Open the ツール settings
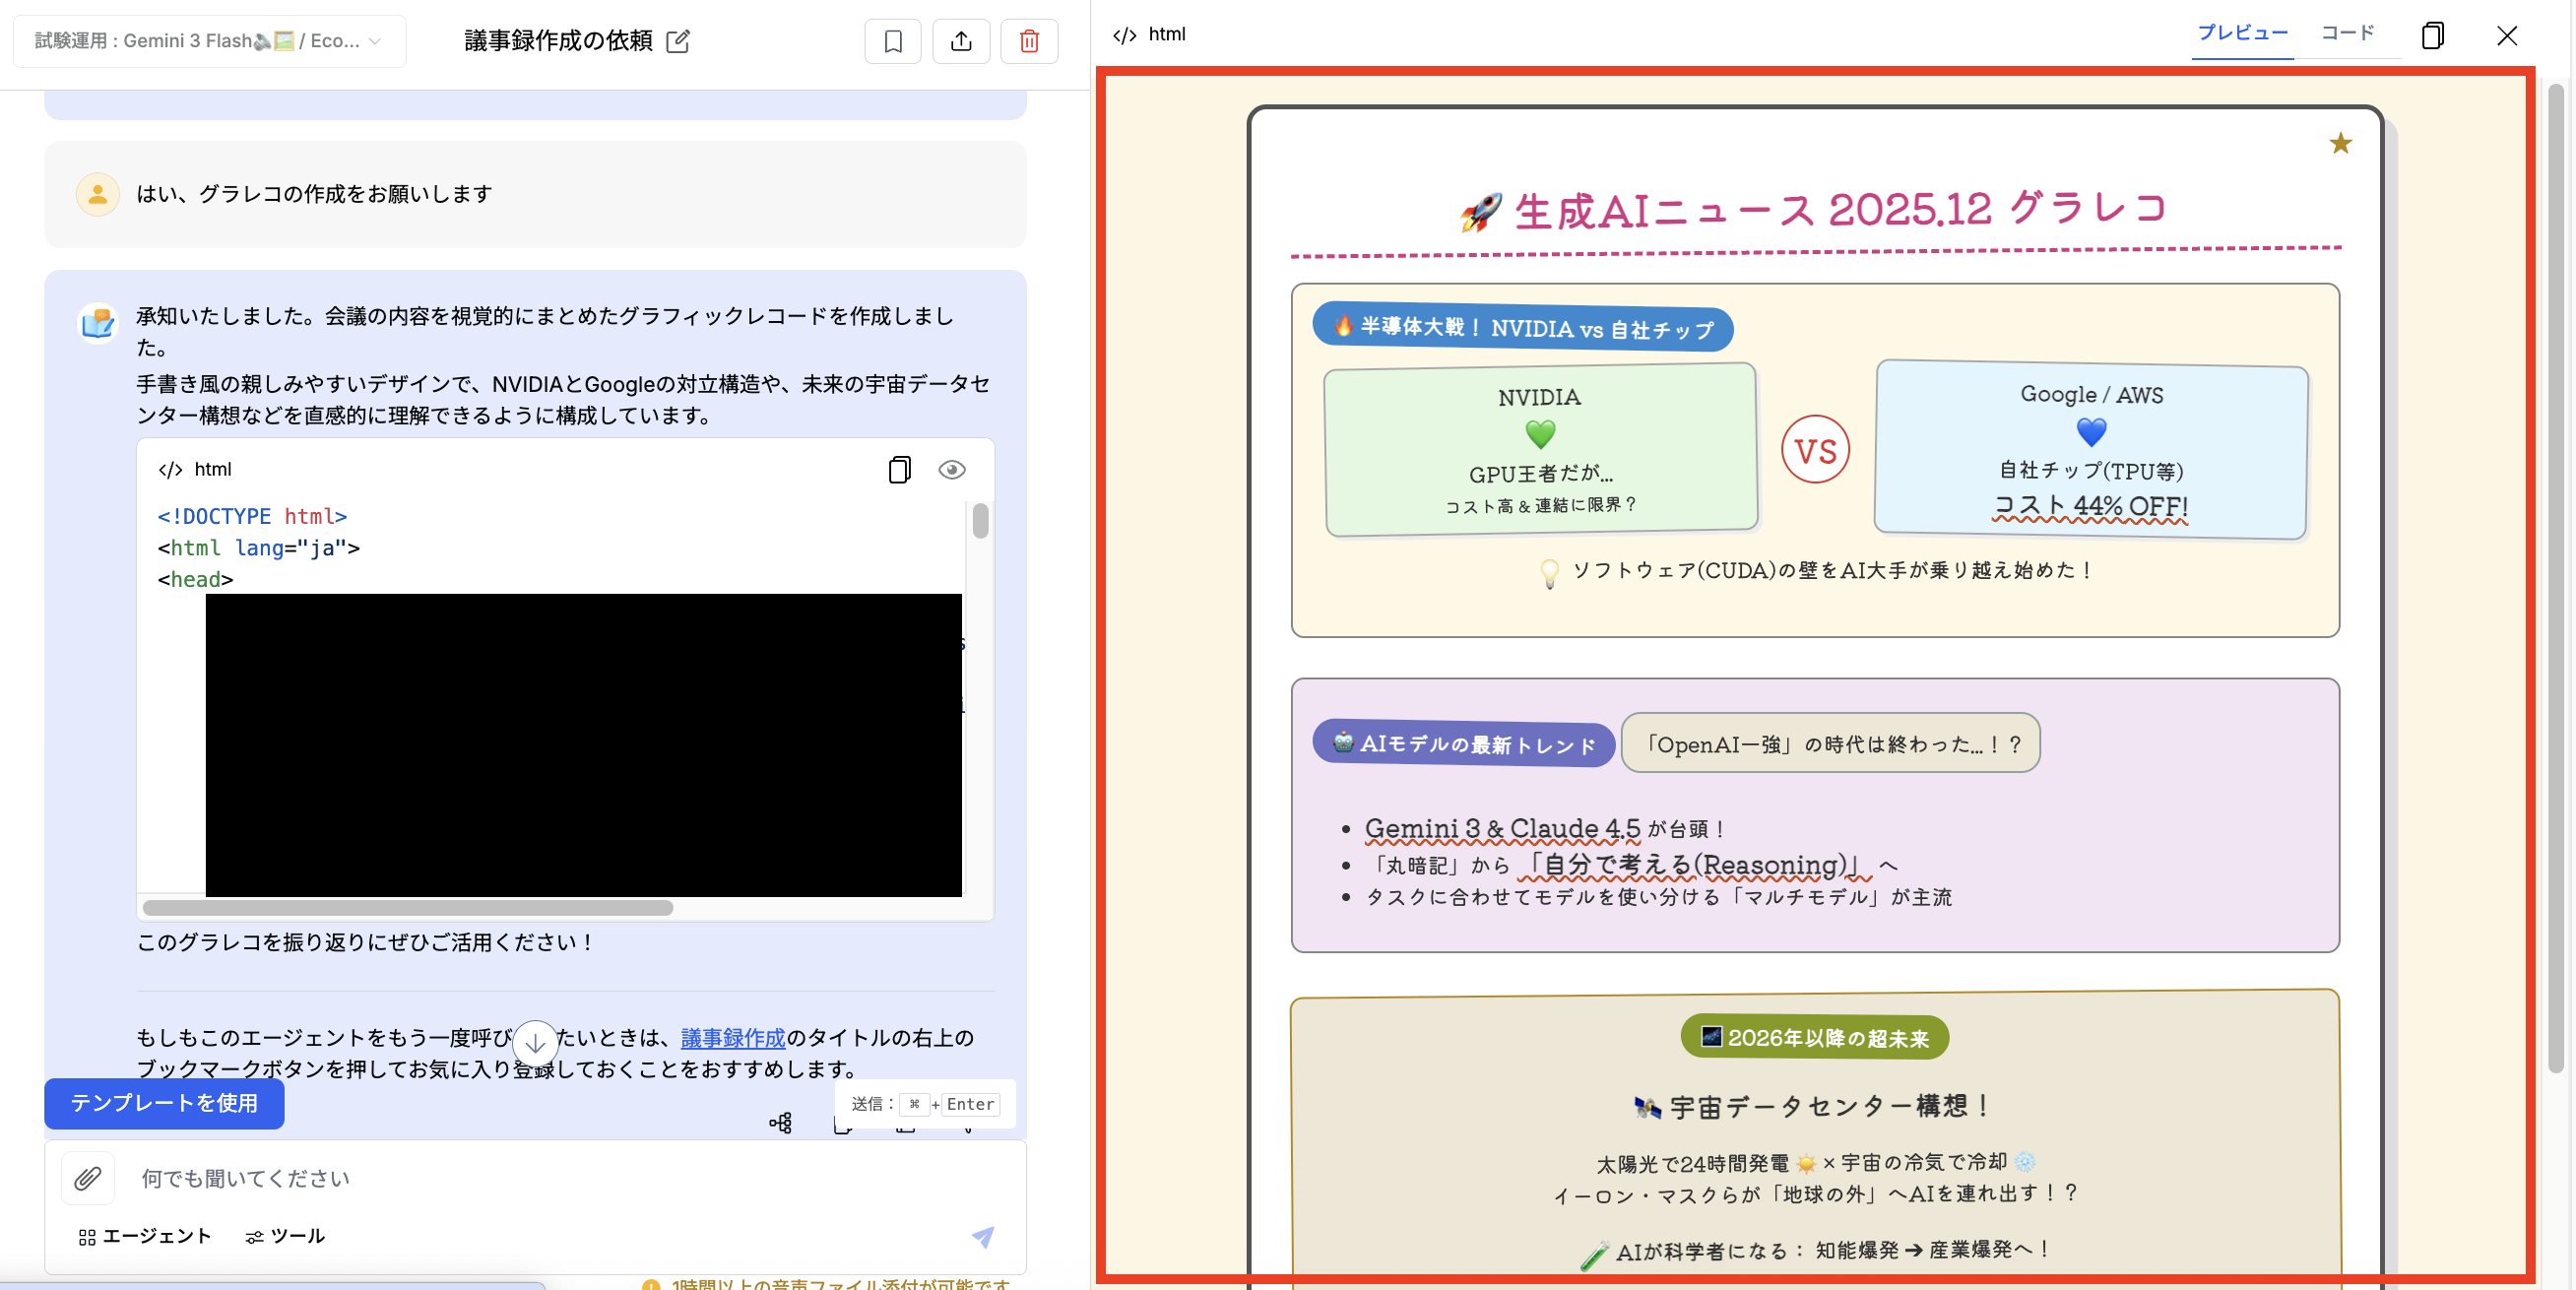The width and height of the screenshot is (2576, 1290). (285, 1236)
